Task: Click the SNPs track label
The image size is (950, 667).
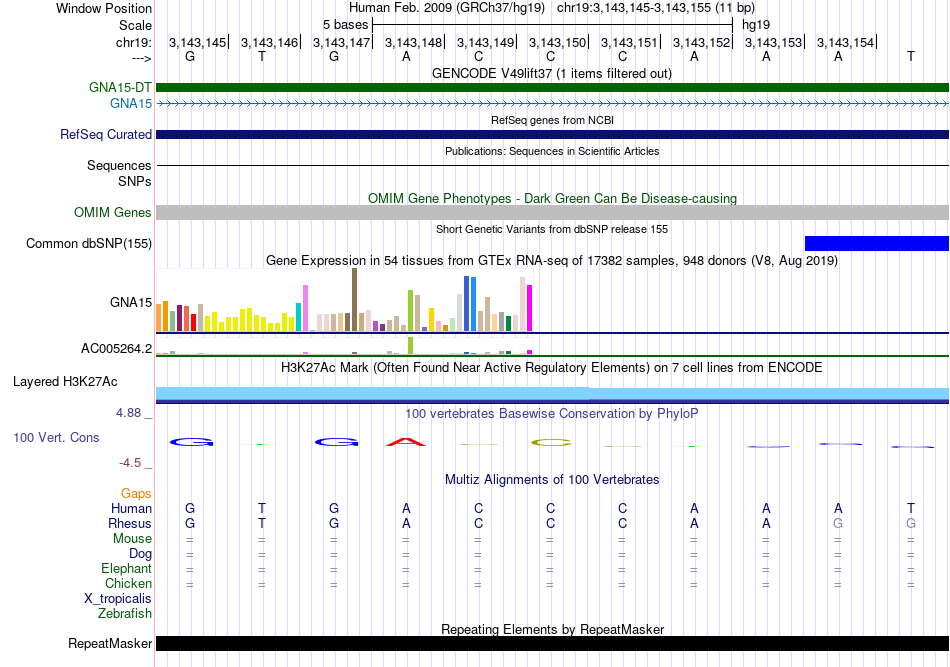Action: pyautogui.click(x=135, y=181)
